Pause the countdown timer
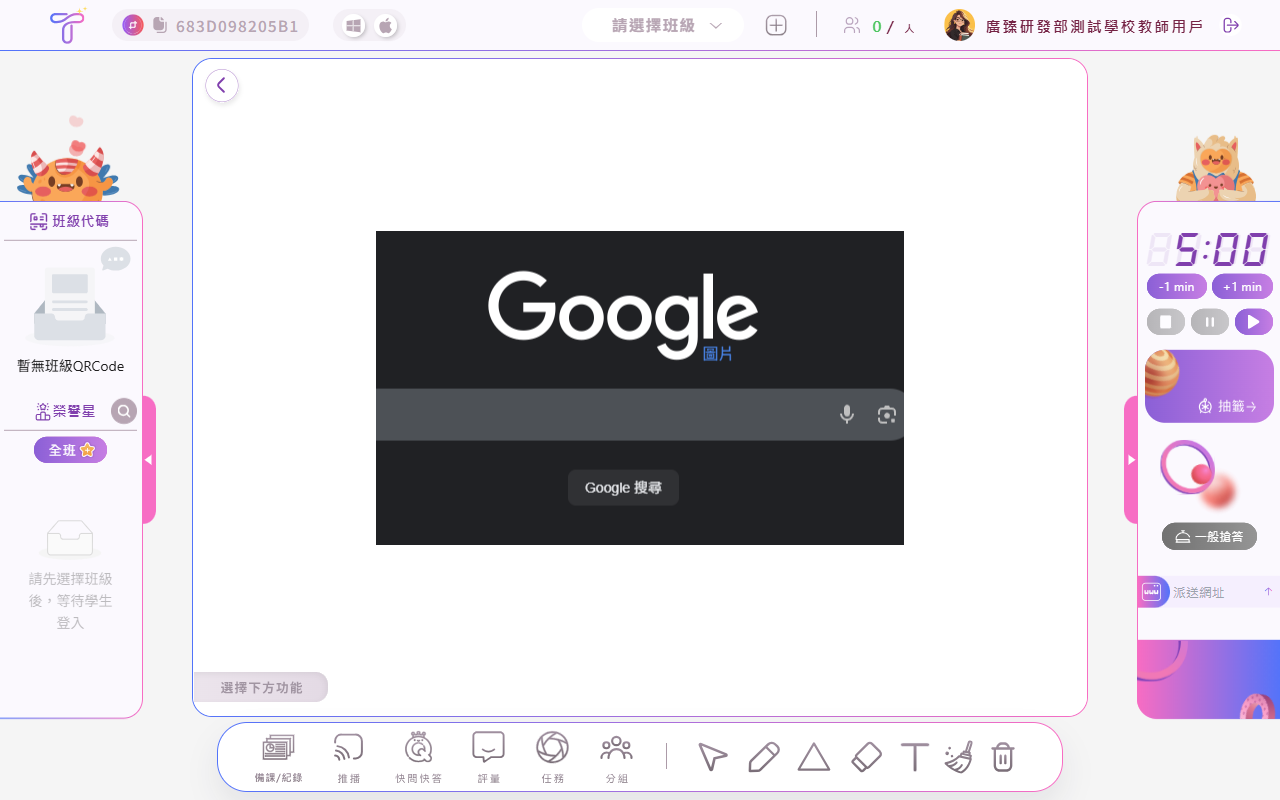The width and height of the screenshot is (1280, 800). pos(1210,322)
